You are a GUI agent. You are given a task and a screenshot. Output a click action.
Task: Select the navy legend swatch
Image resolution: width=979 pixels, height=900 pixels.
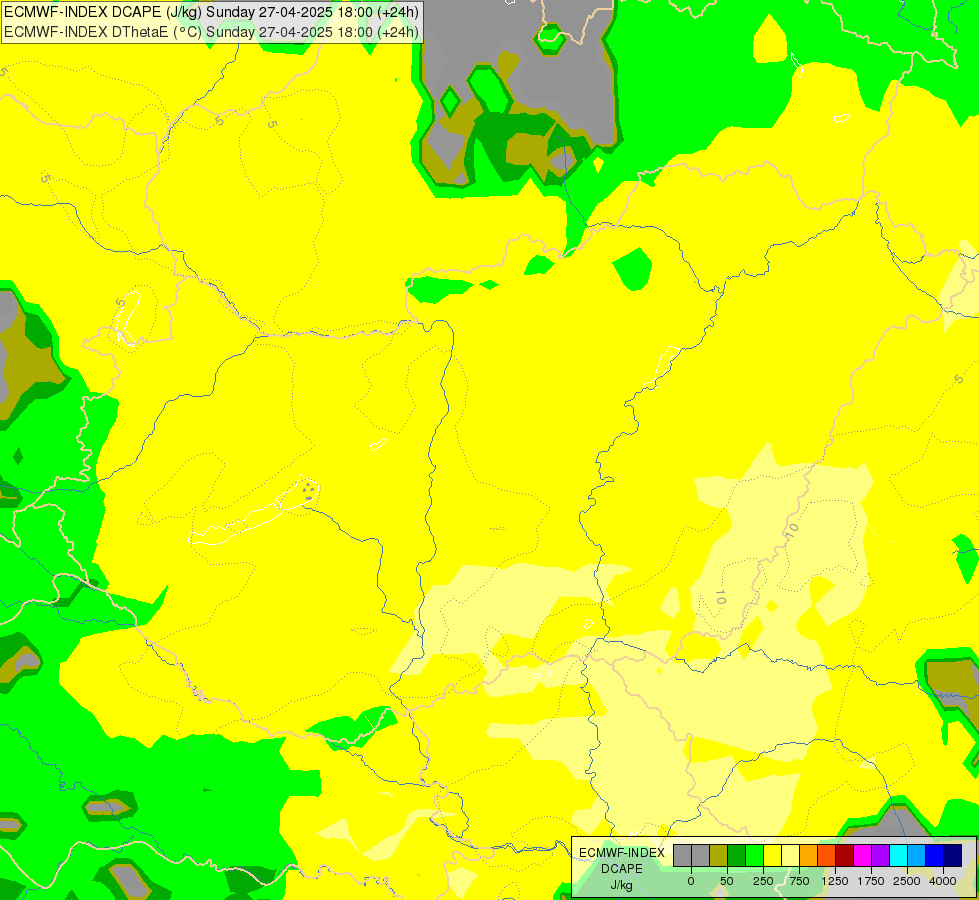pos(952,856)
